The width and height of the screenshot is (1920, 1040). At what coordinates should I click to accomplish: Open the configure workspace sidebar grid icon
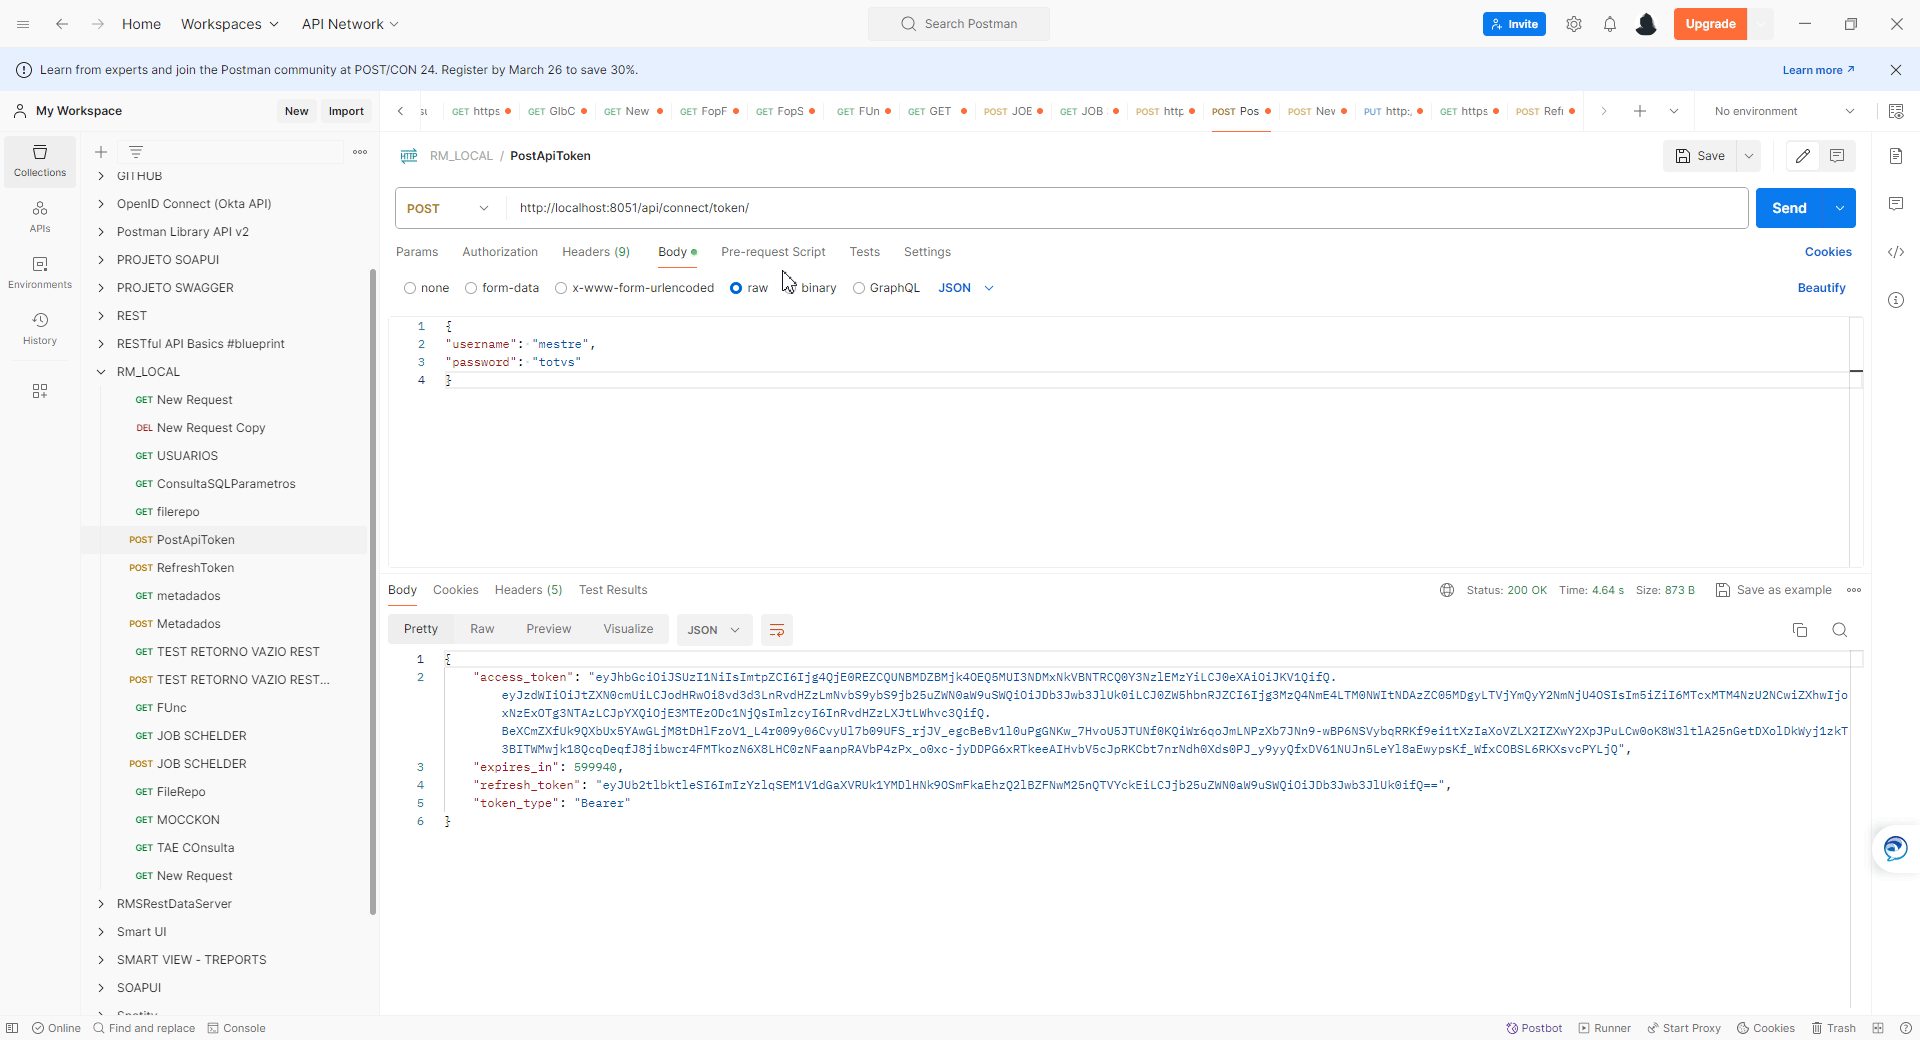[40, 391]
